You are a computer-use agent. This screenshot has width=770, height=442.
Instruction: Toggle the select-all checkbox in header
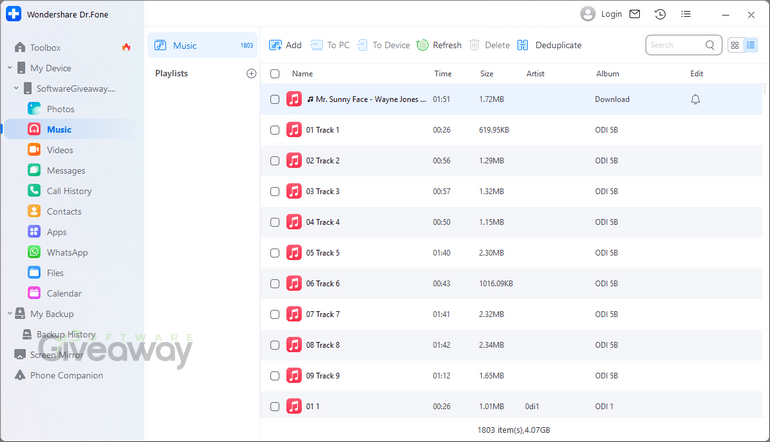[275, 74]
